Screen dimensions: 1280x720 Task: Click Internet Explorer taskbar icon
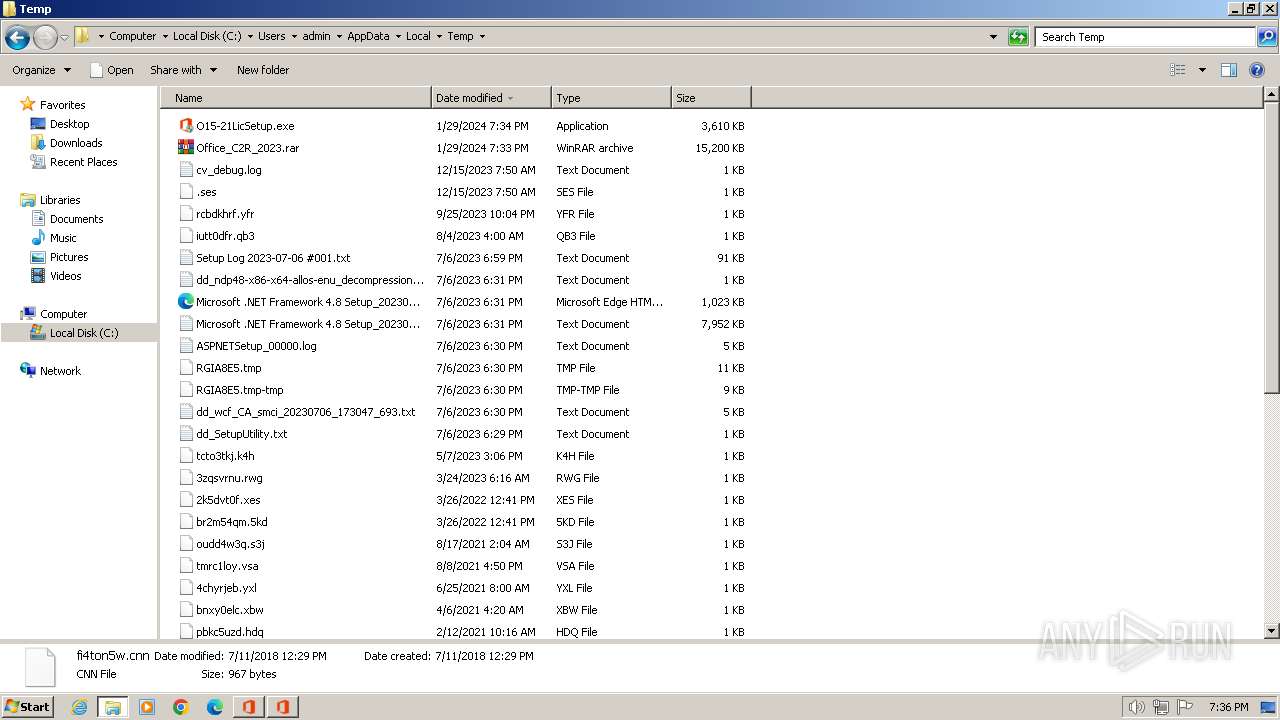click(x=79, y=707)
